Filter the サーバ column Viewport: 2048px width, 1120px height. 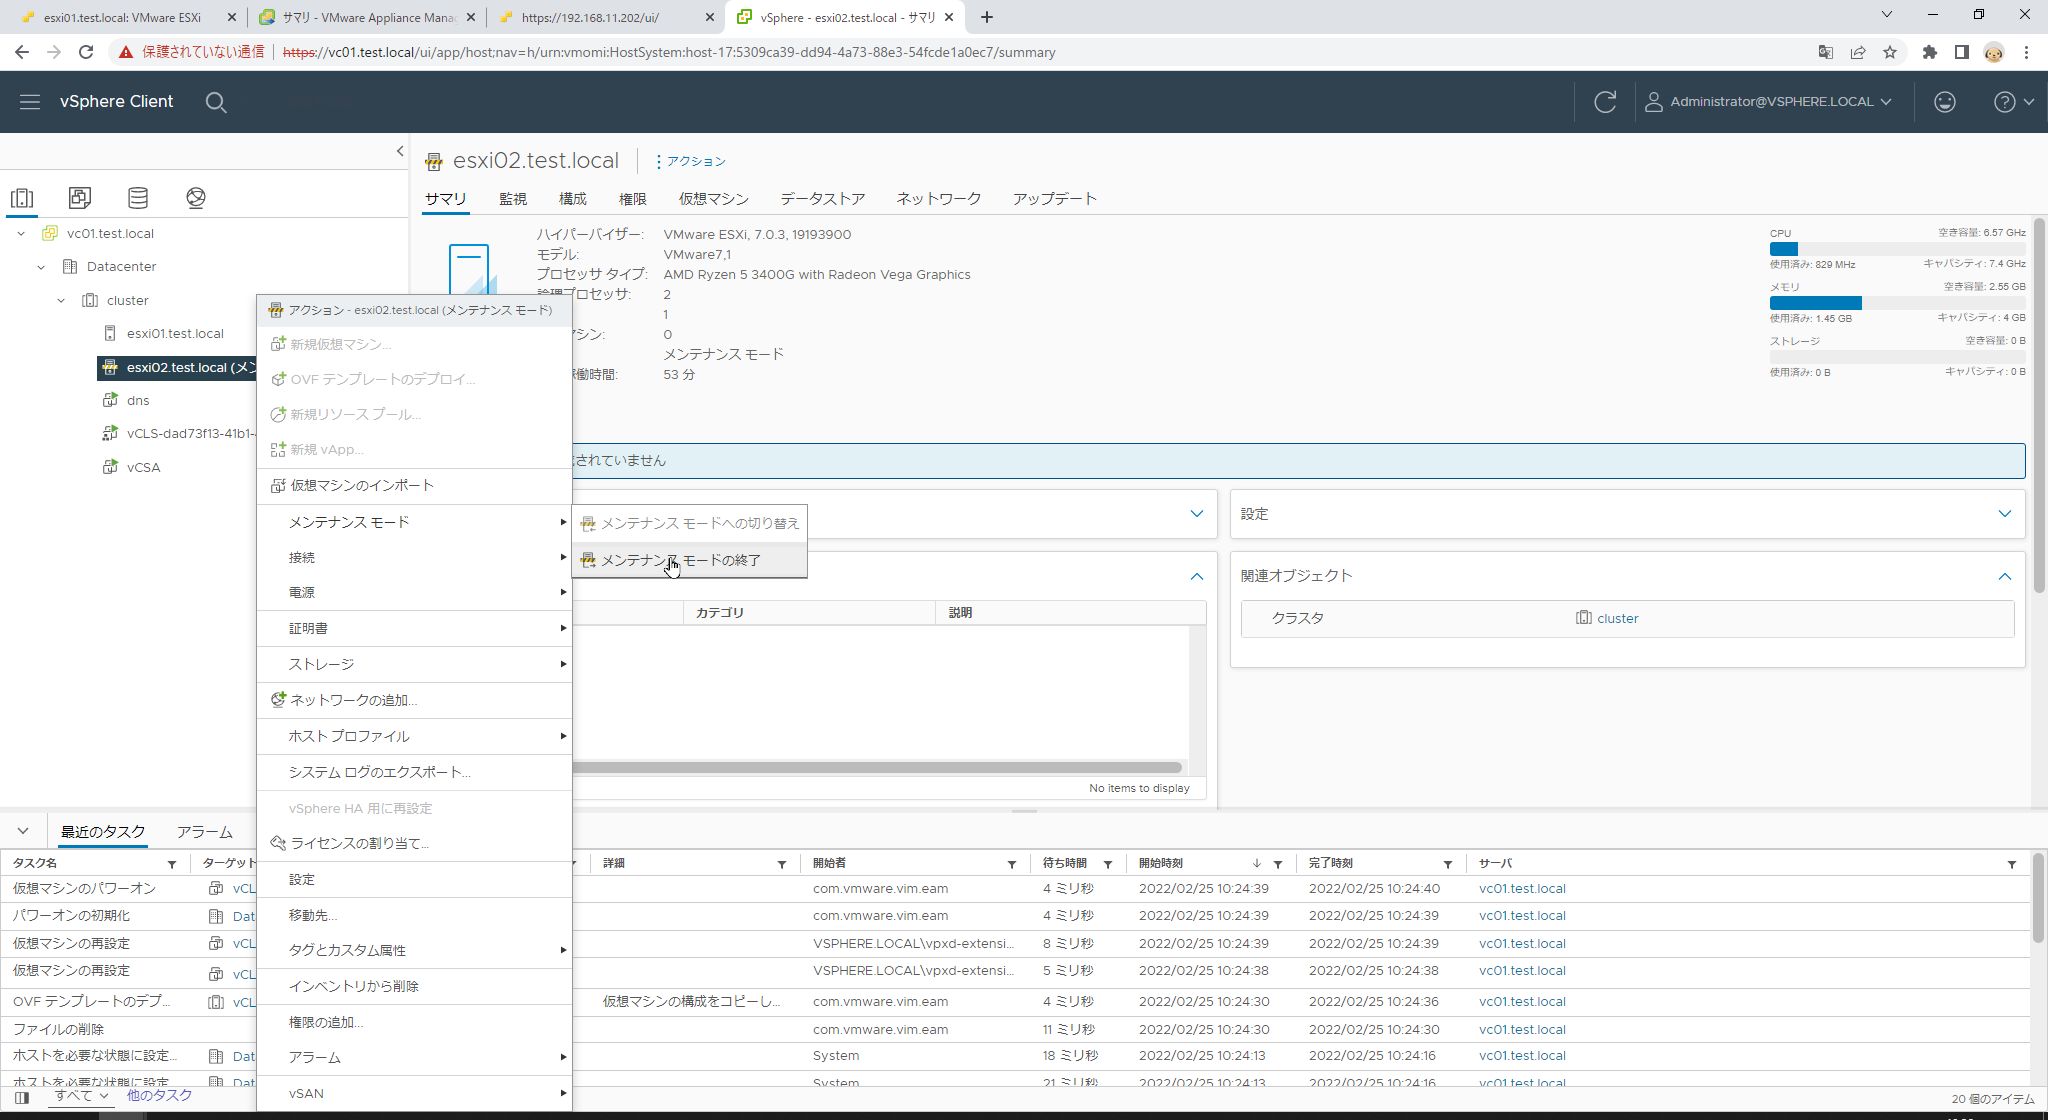(2011, 864)
